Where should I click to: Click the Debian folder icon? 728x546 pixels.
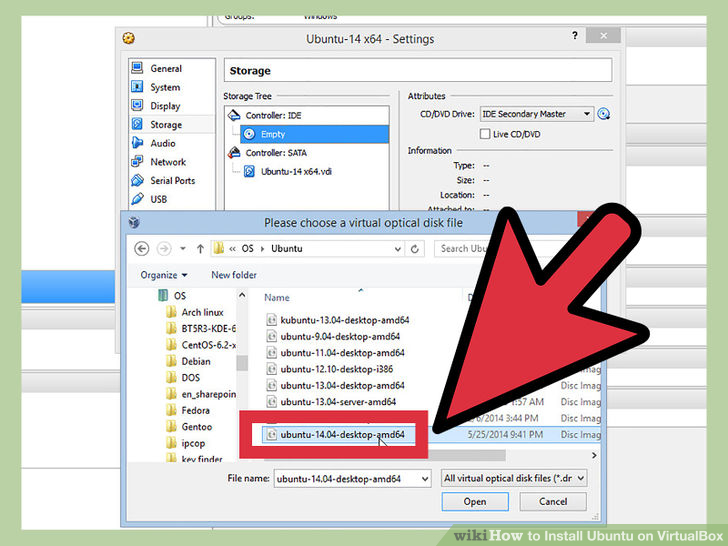point(171,361)
